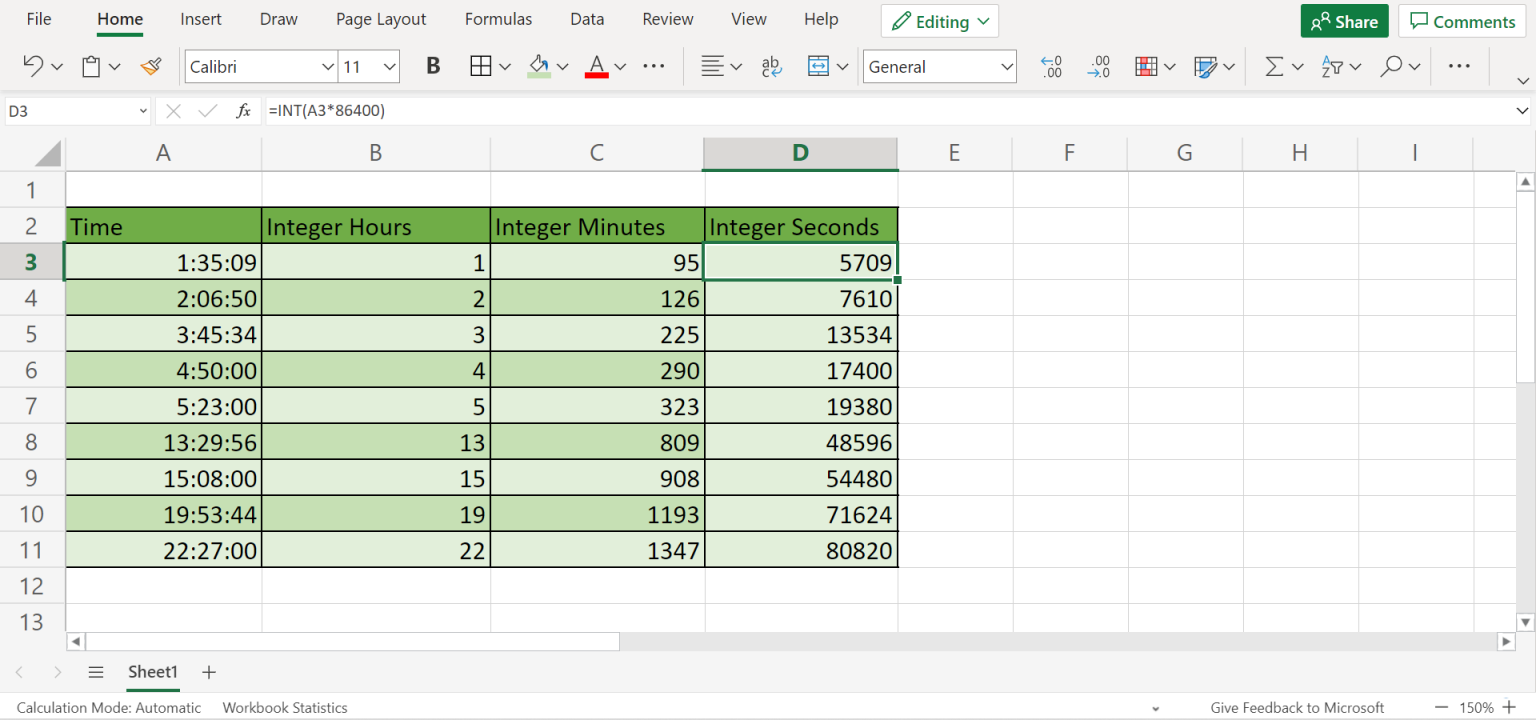Open the Find magnifier icon
The image size is (1536, 720).
(1391, 66)
